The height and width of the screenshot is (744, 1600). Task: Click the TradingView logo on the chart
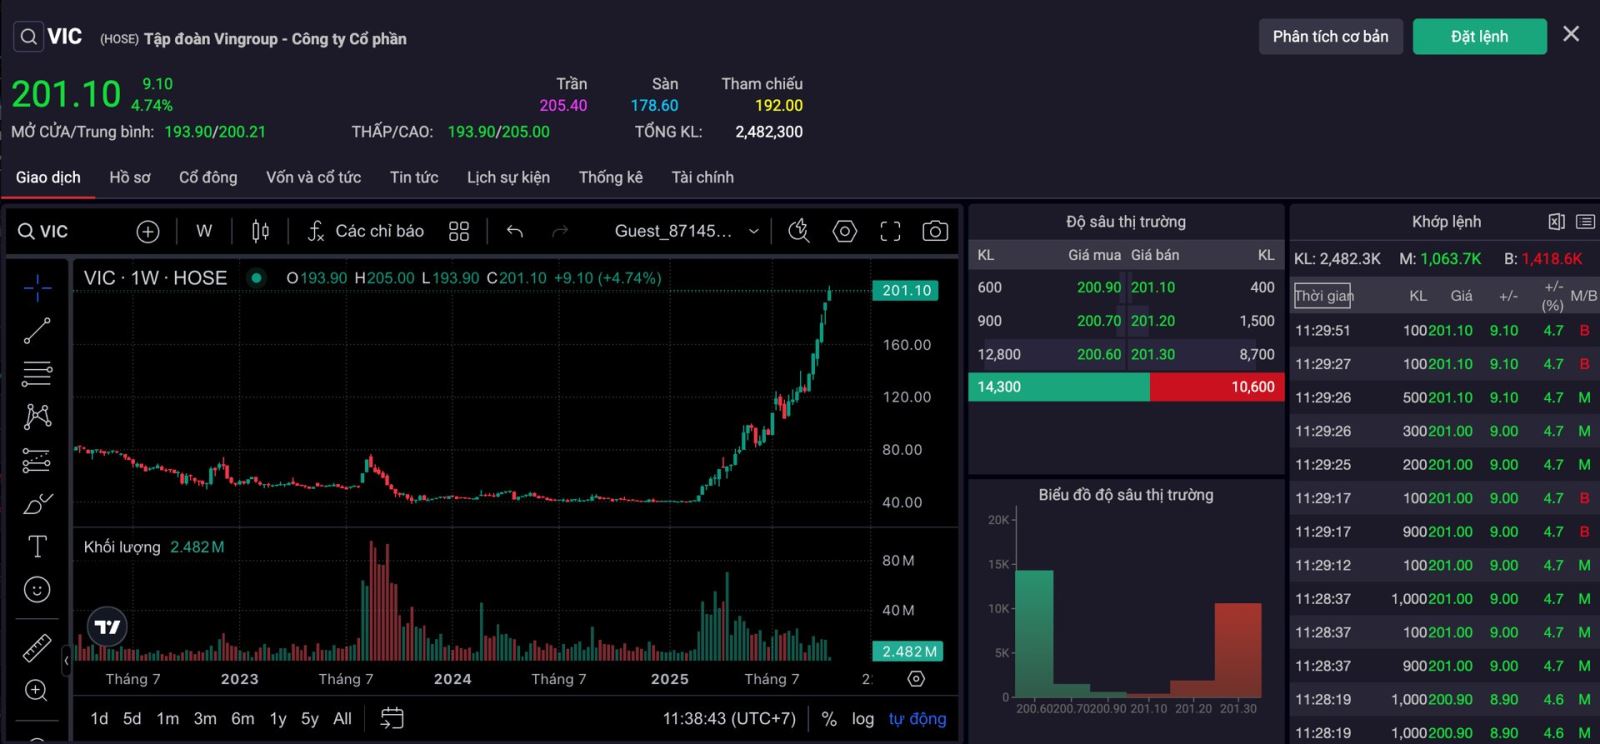coord(107,627)
